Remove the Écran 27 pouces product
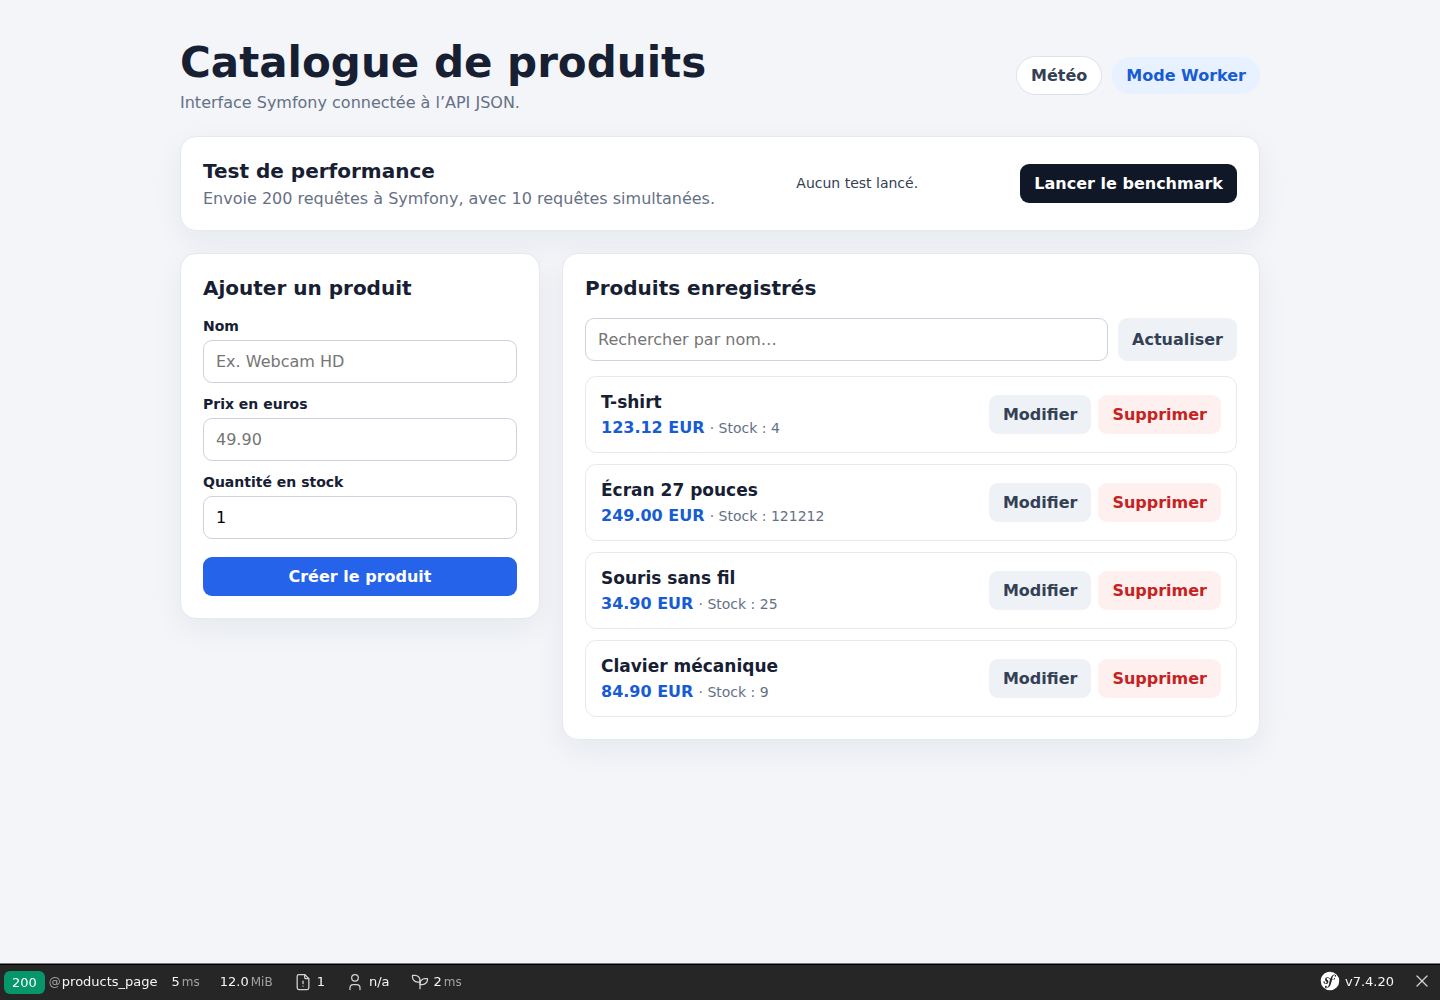Screen dimensions: 1440x1000 [x=1159, y=502]
